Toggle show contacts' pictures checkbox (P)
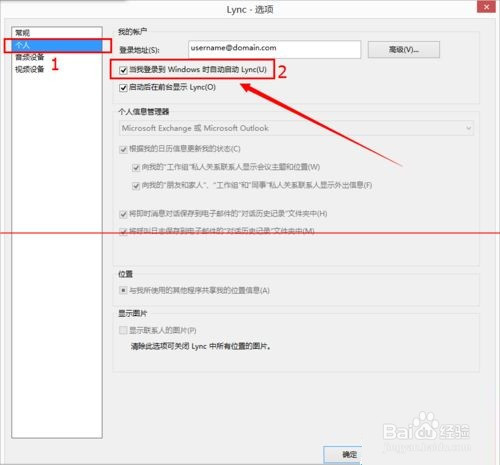500x465 pixels. (123, 330)
